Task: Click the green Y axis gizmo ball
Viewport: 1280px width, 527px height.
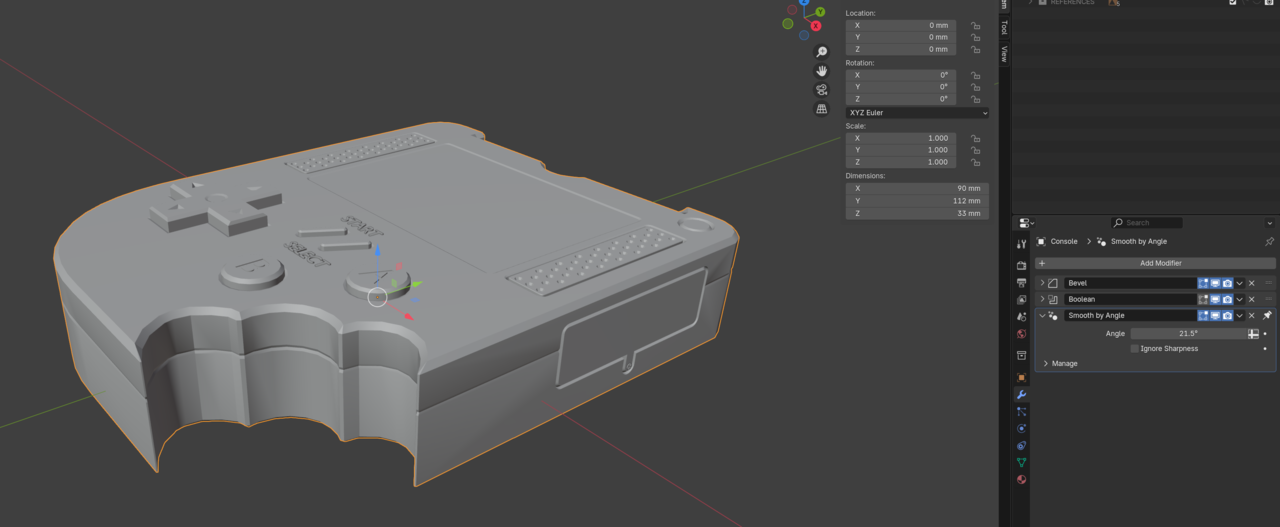Action: tap(820, 12)
